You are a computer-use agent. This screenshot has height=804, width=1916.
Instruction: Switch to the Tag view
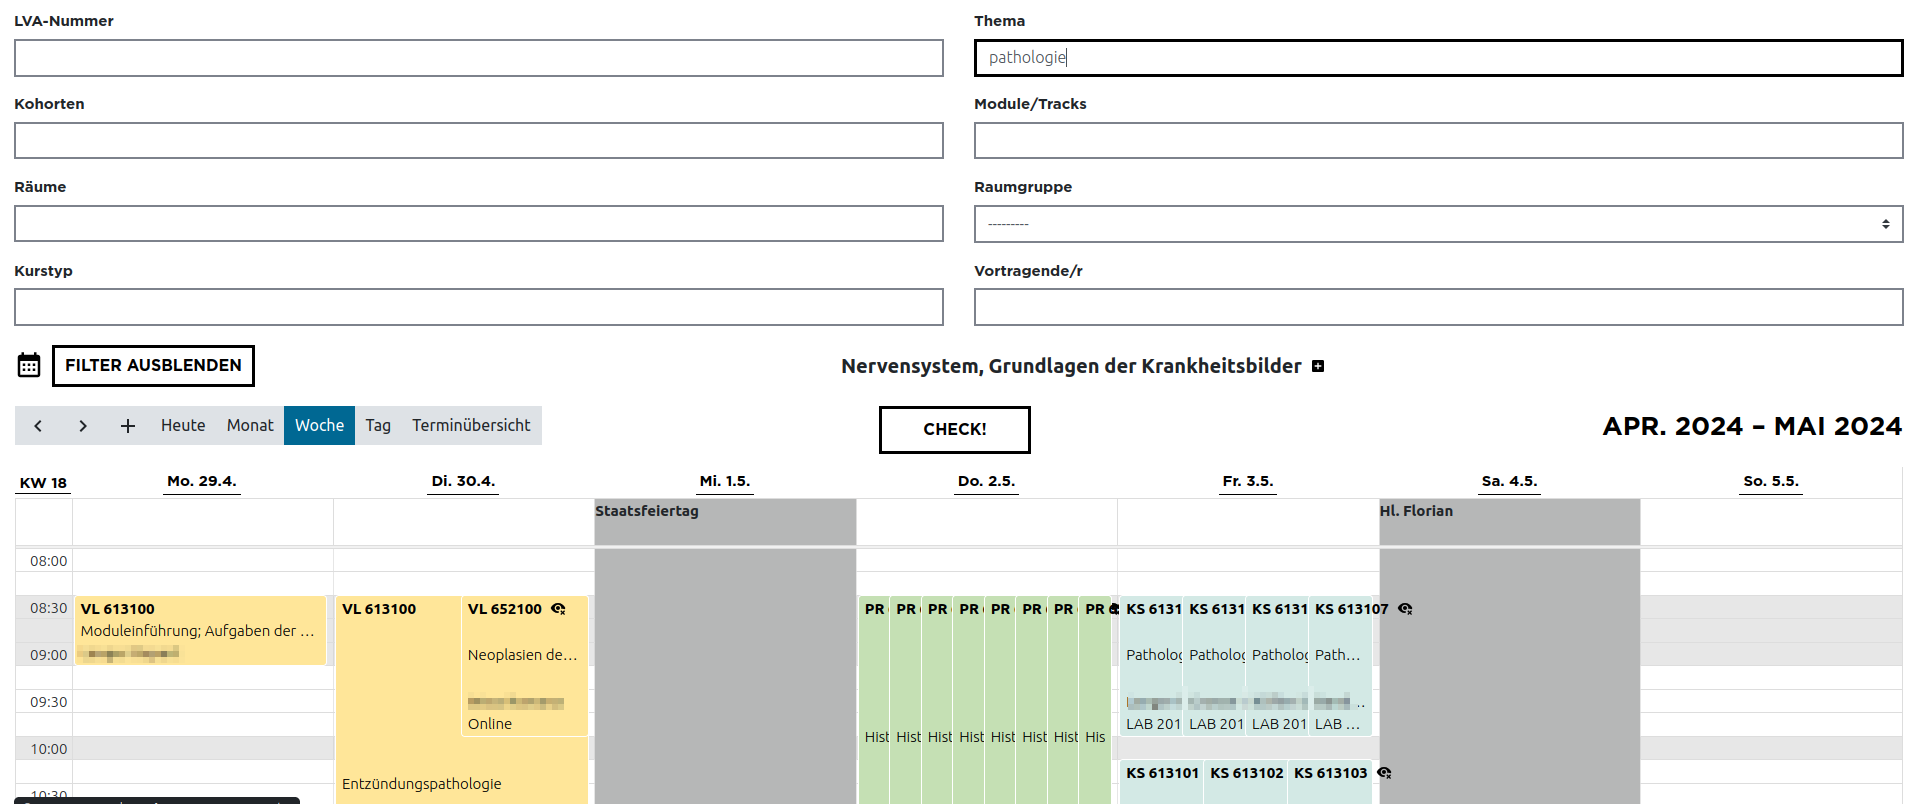coord(378,426)
